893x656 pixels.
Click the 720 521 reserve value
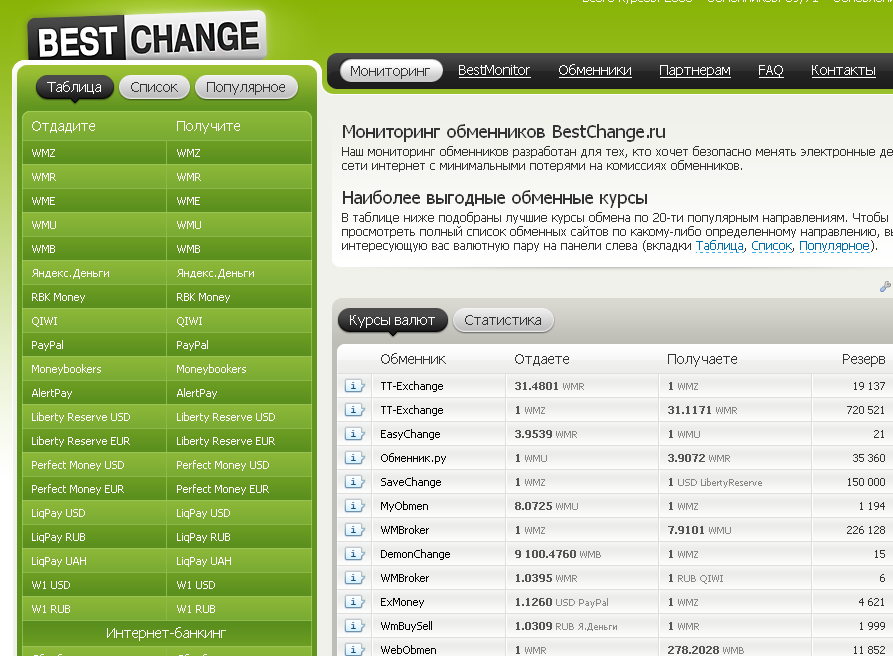tap(865, 410)
